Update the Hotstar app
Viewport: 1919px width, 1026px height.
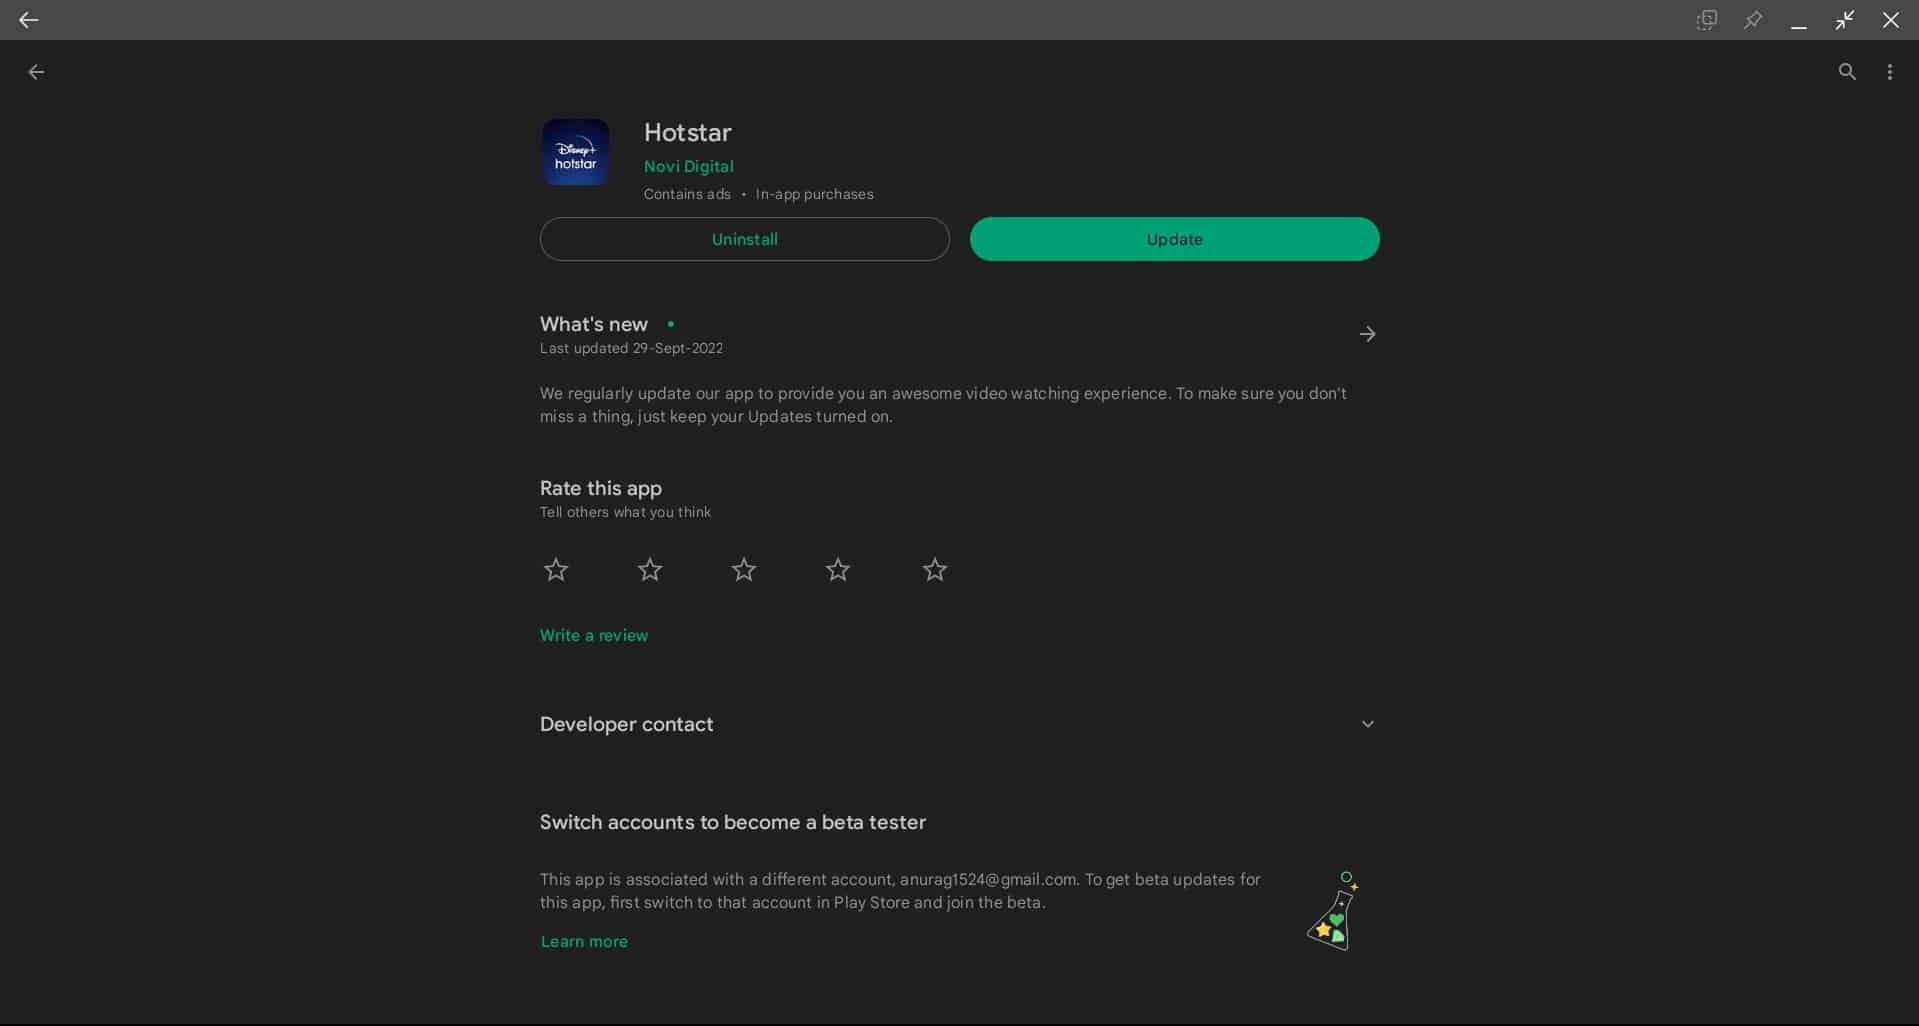point(1174,239)
